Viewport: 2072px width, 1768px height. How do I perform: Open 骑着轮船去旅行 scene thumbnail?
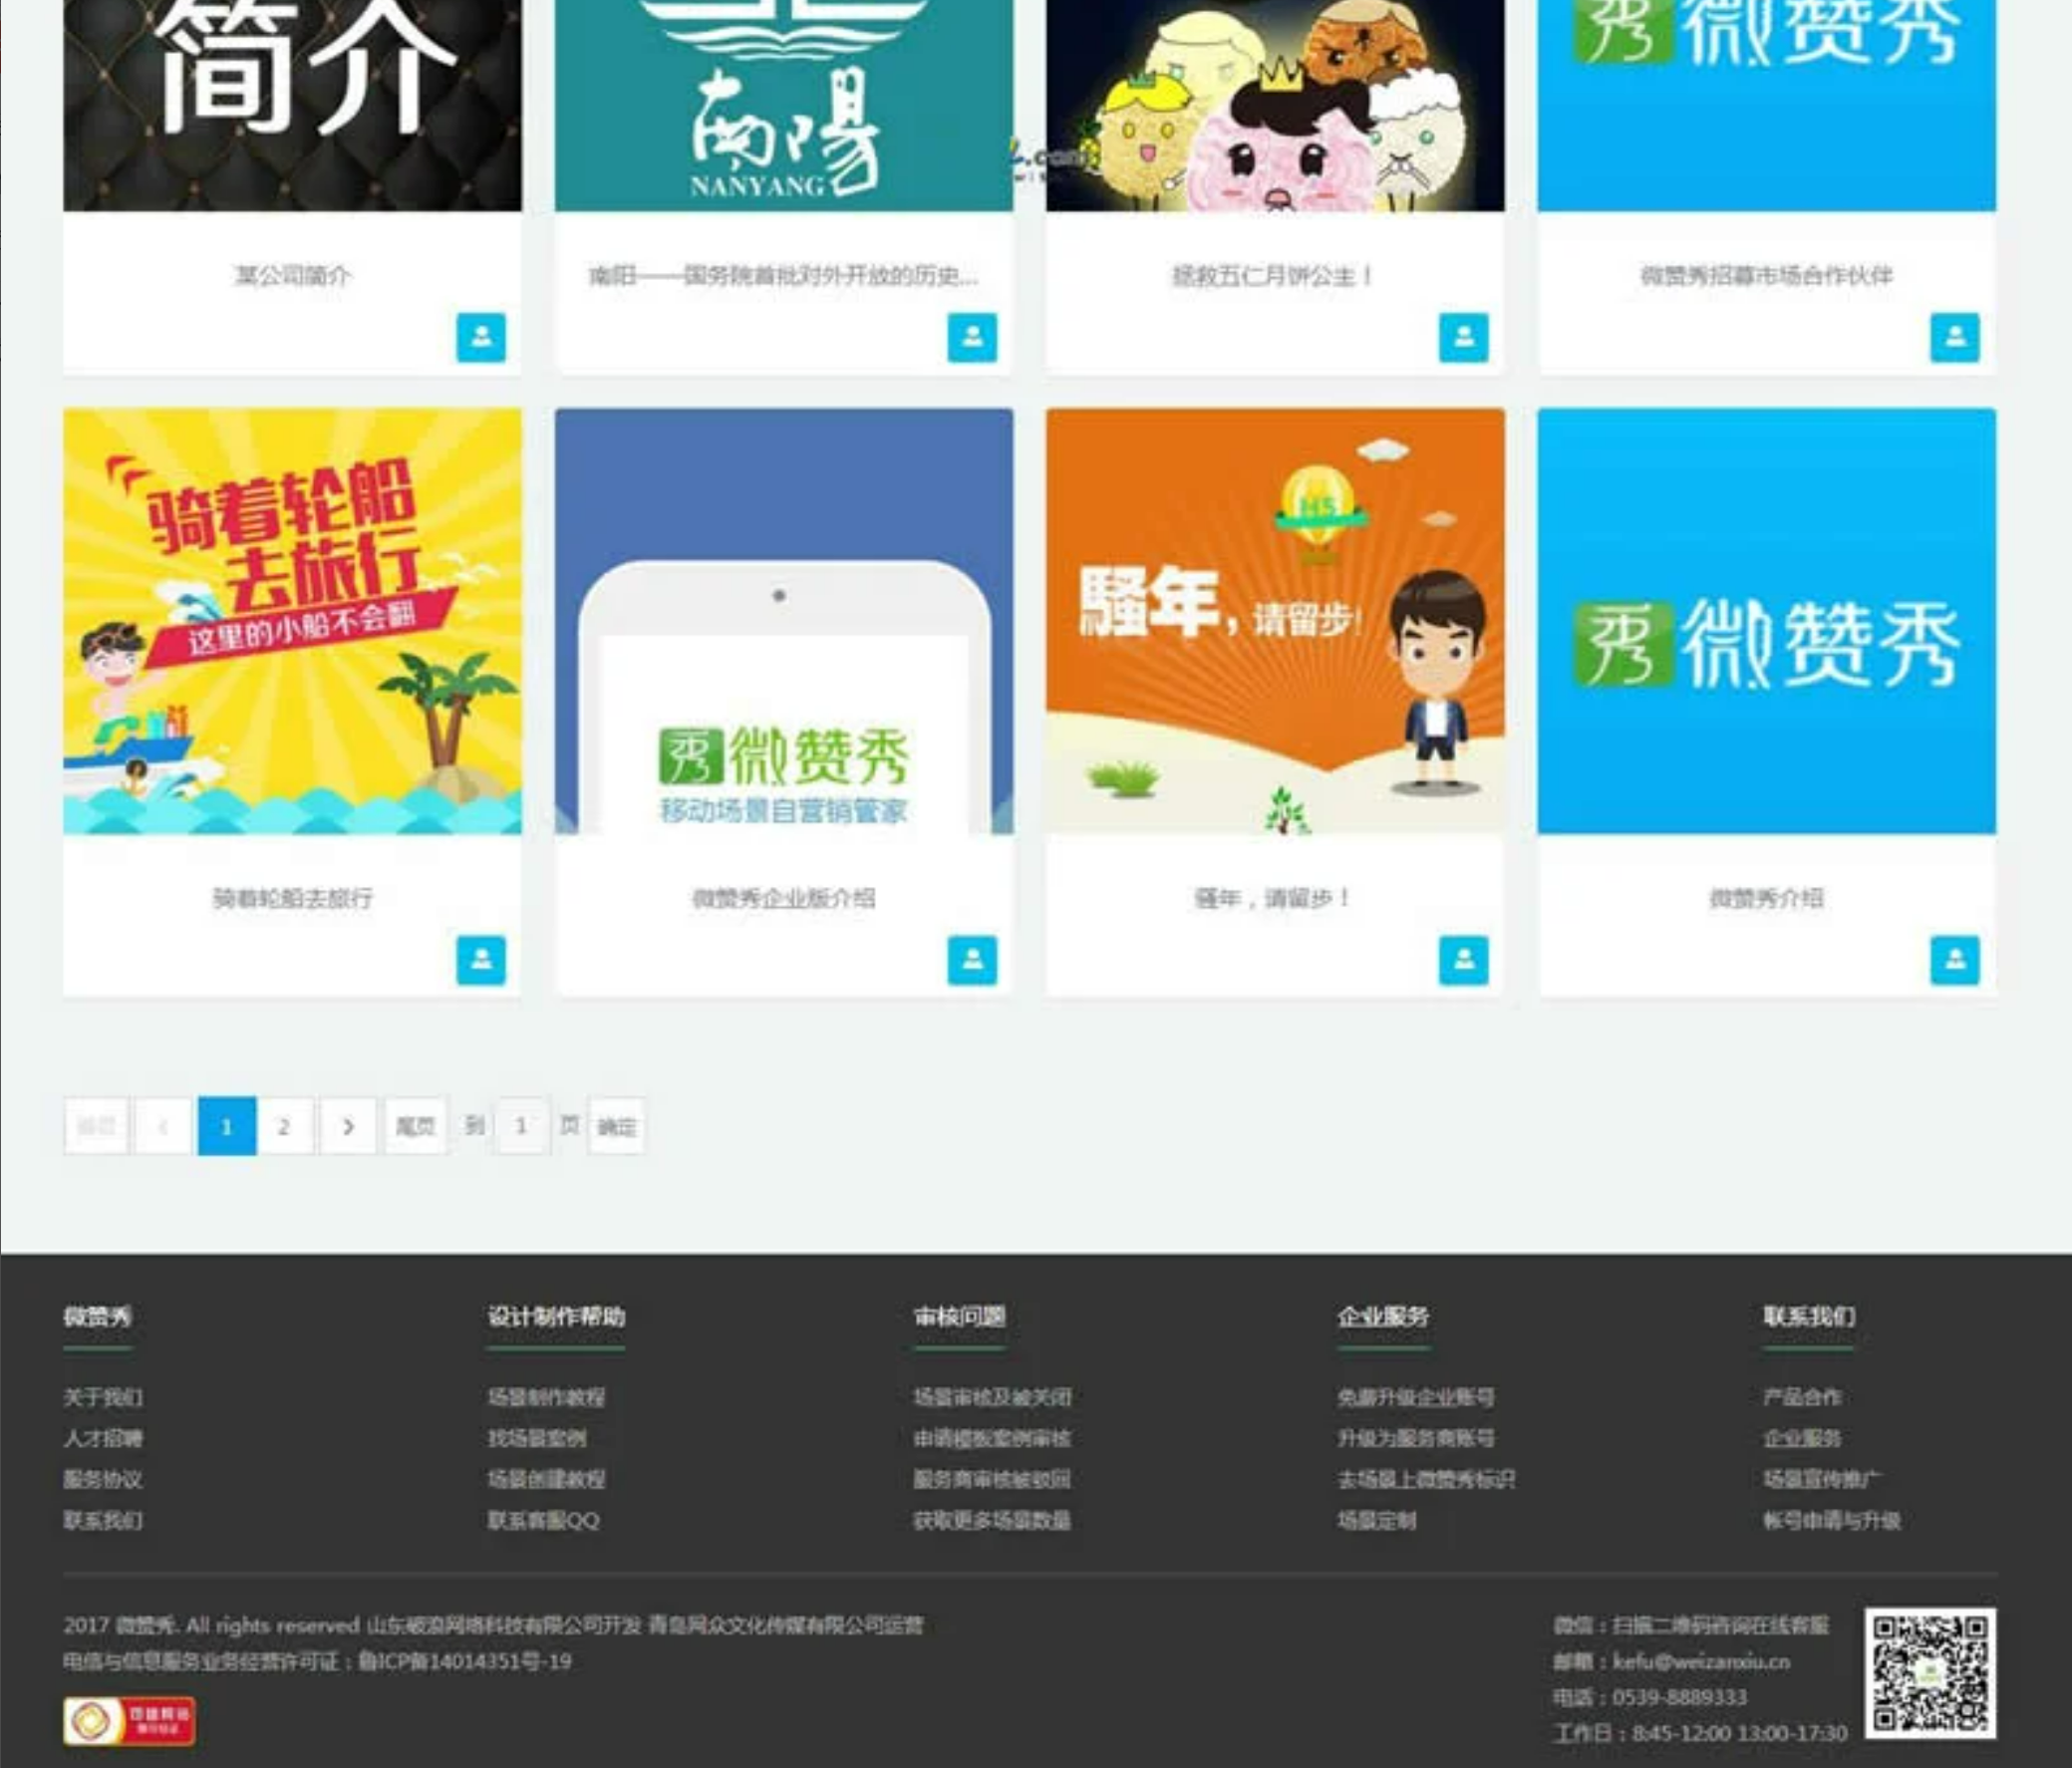(x=292, y=621)
